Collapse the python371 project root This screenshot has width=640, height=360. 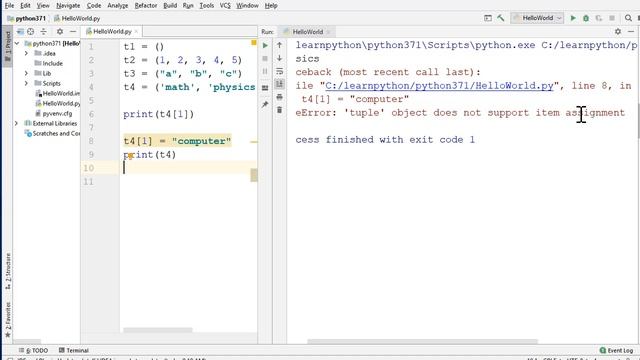tap(17, 43)
